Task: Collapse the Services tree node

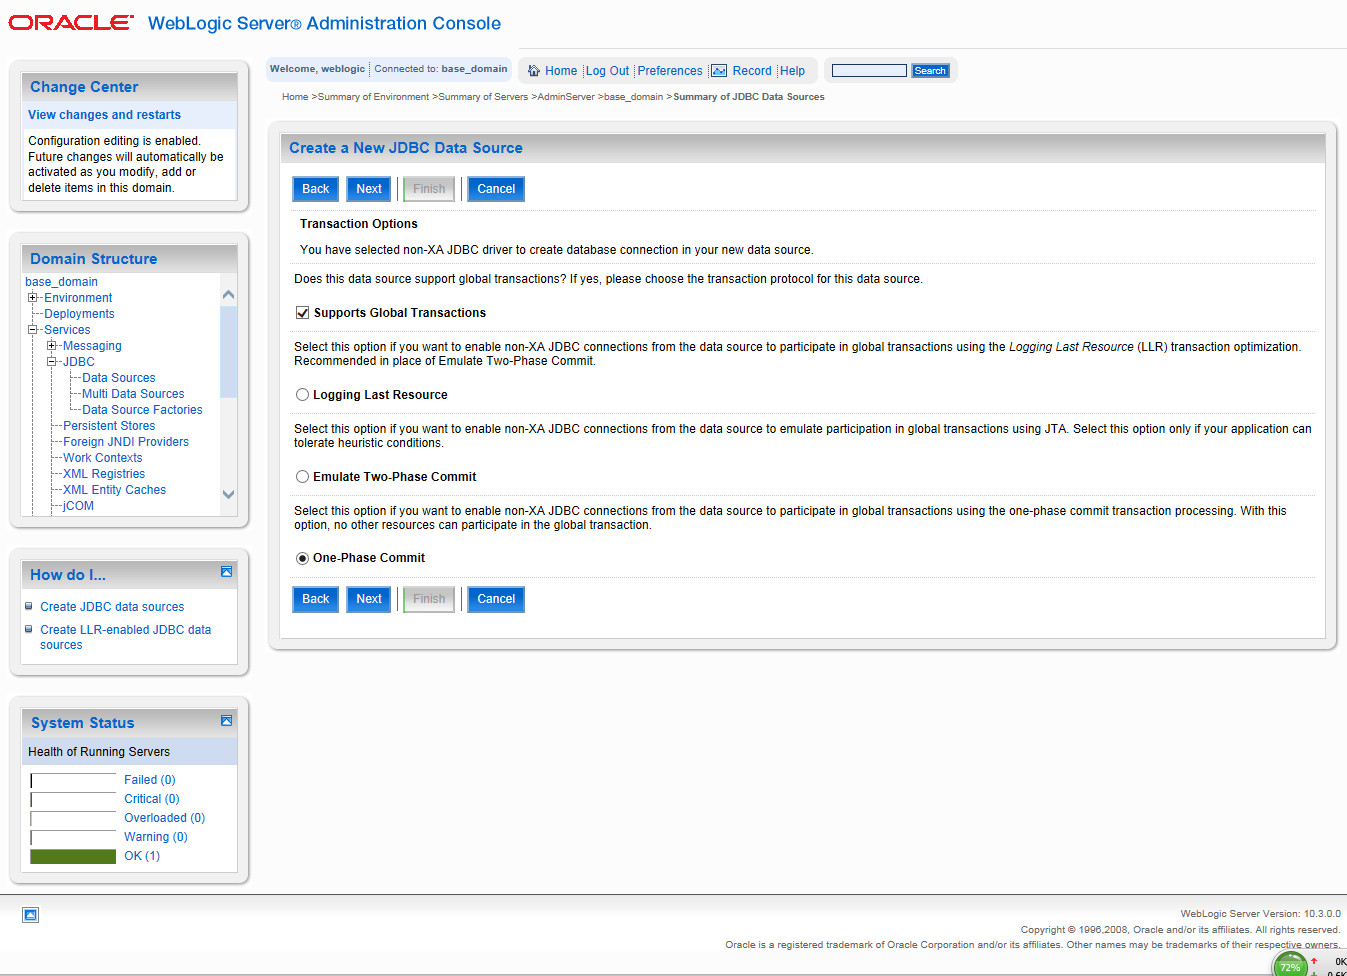Action: tap(33, 330)
